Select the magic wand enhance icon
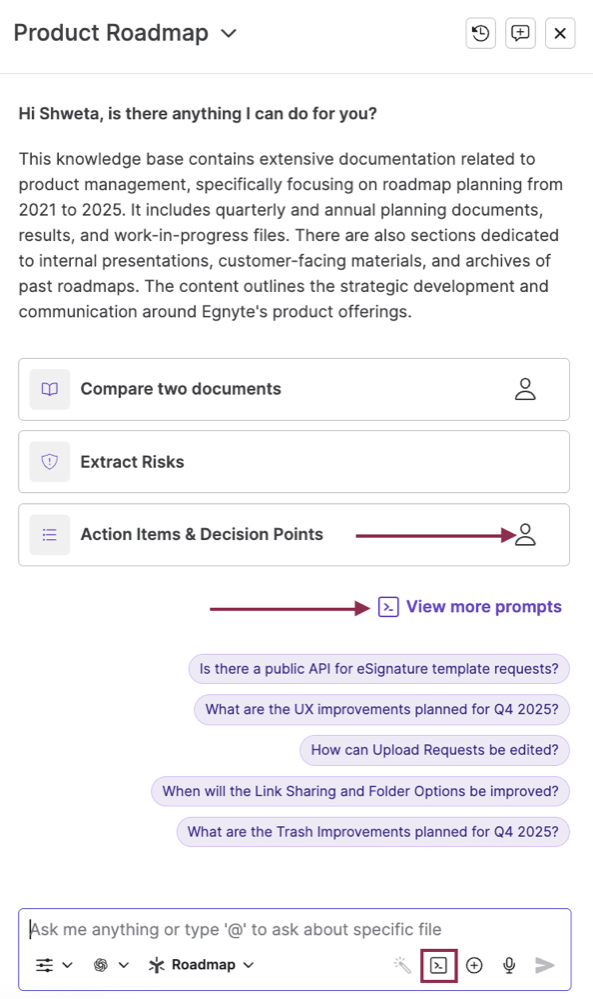 (400, 965)
